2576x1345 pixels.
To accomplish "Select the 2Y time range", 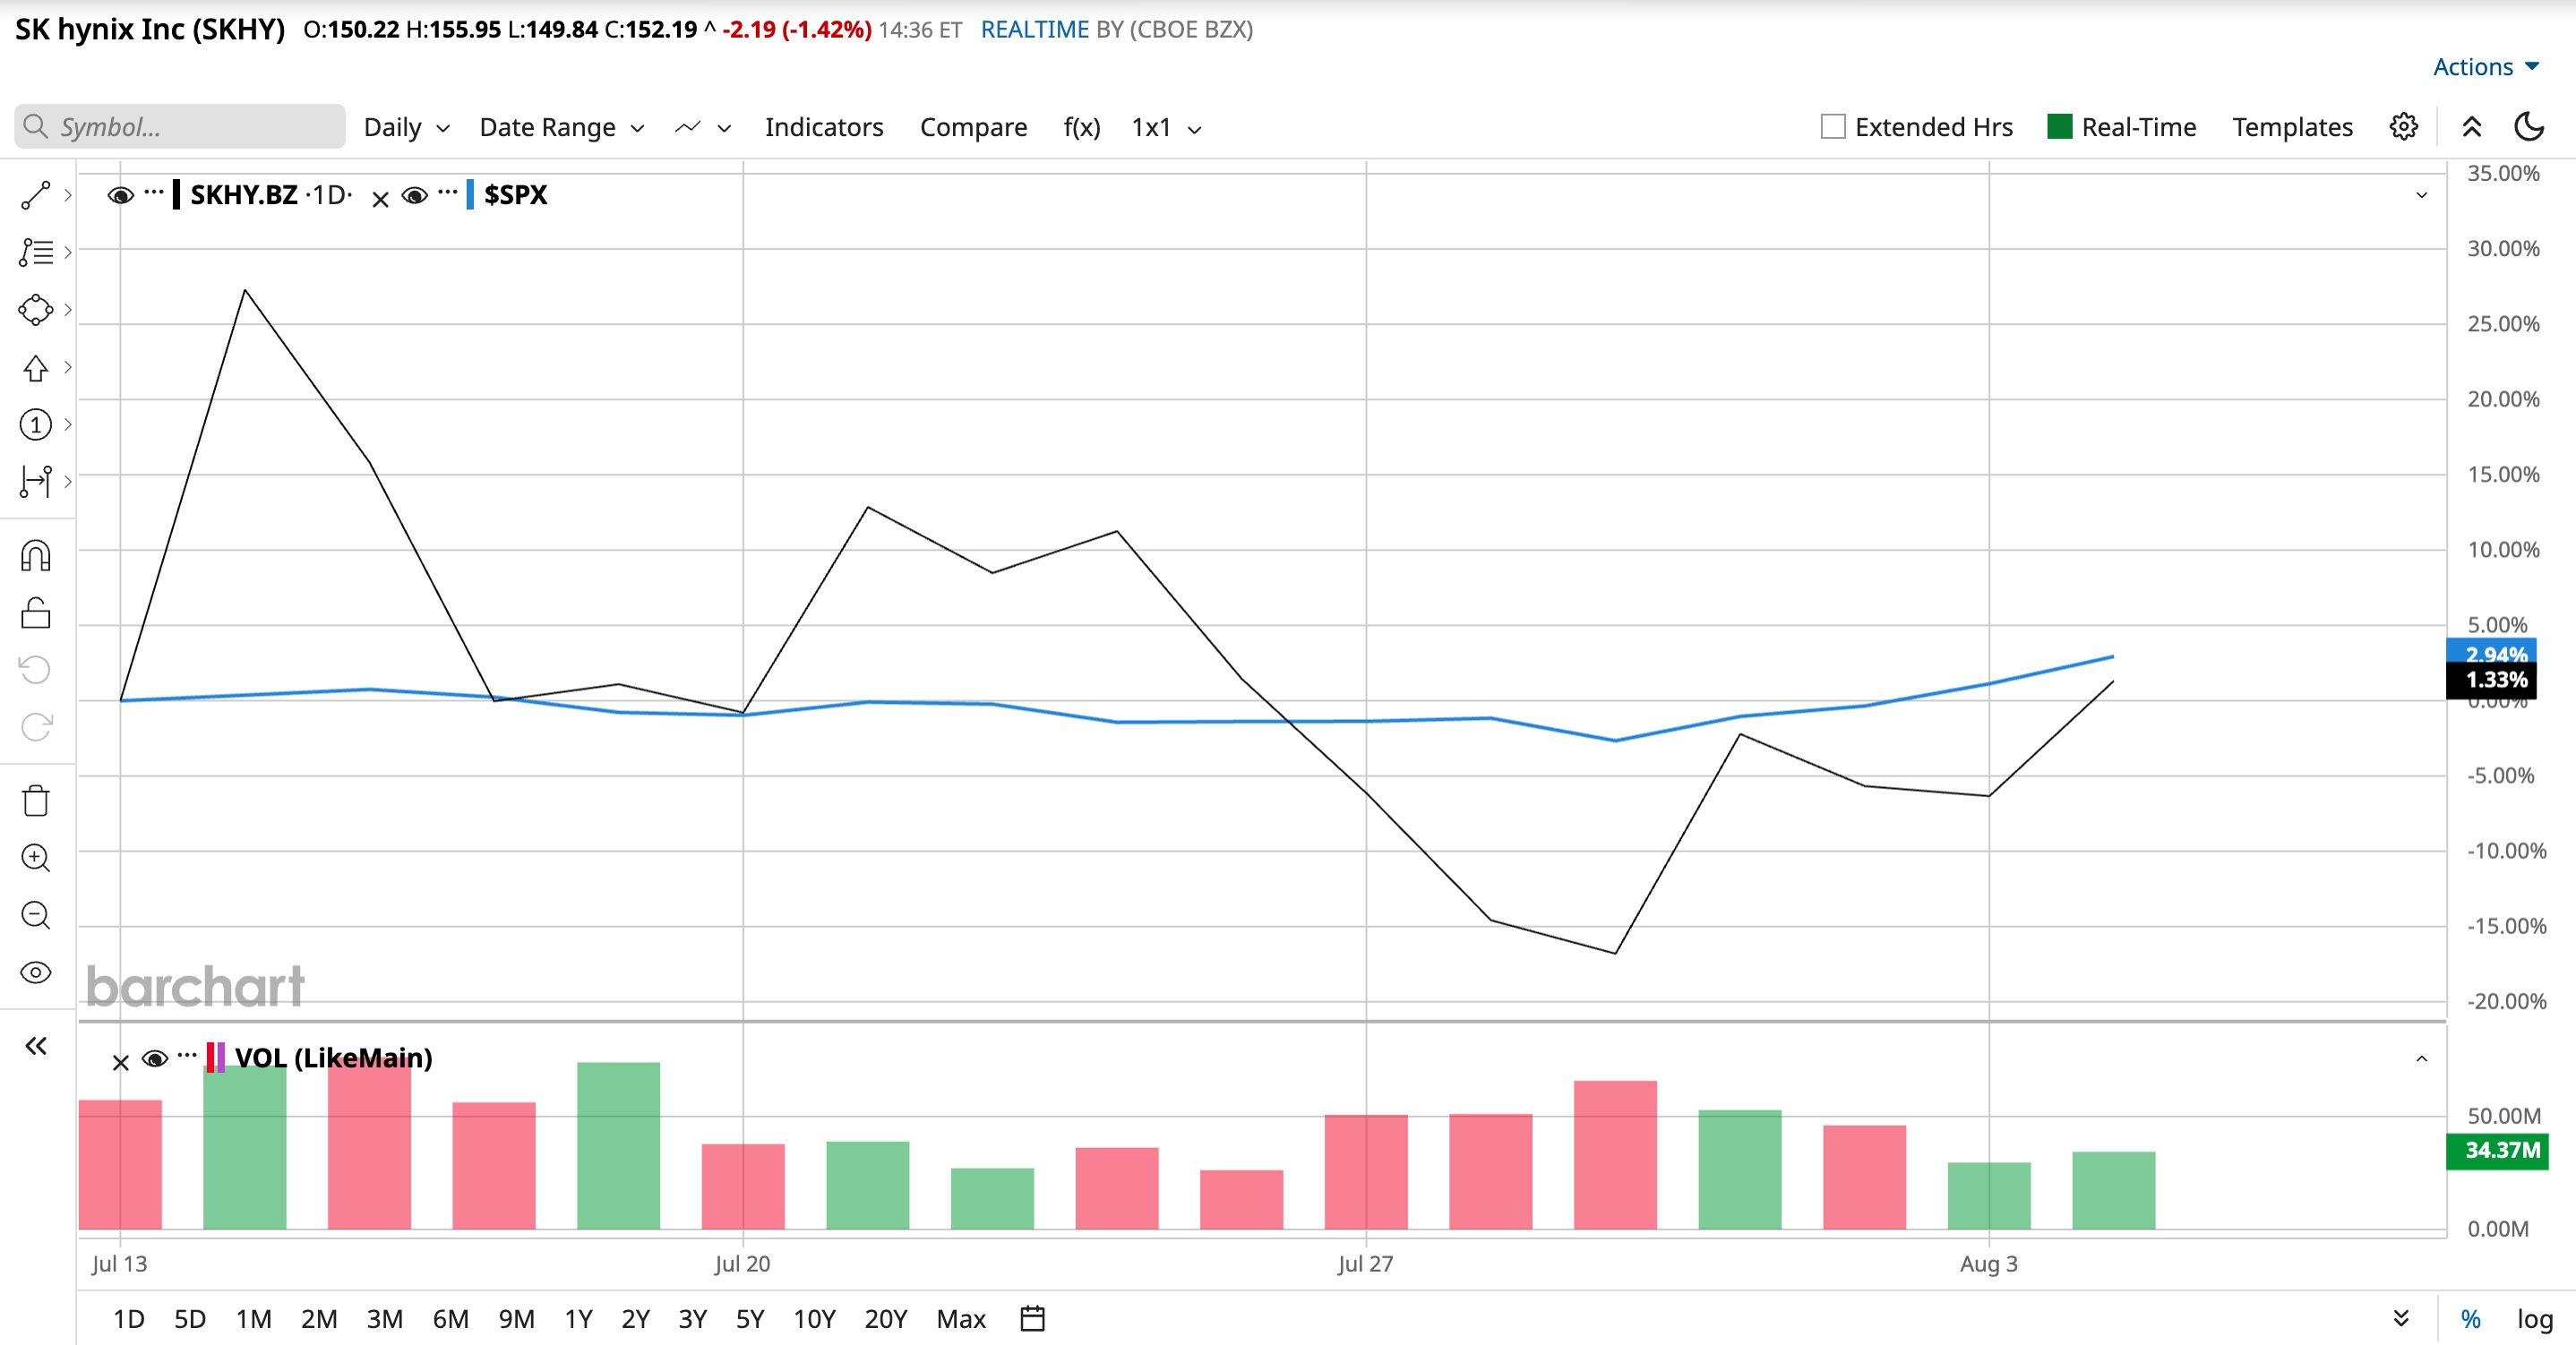I will click(636, 1319).
